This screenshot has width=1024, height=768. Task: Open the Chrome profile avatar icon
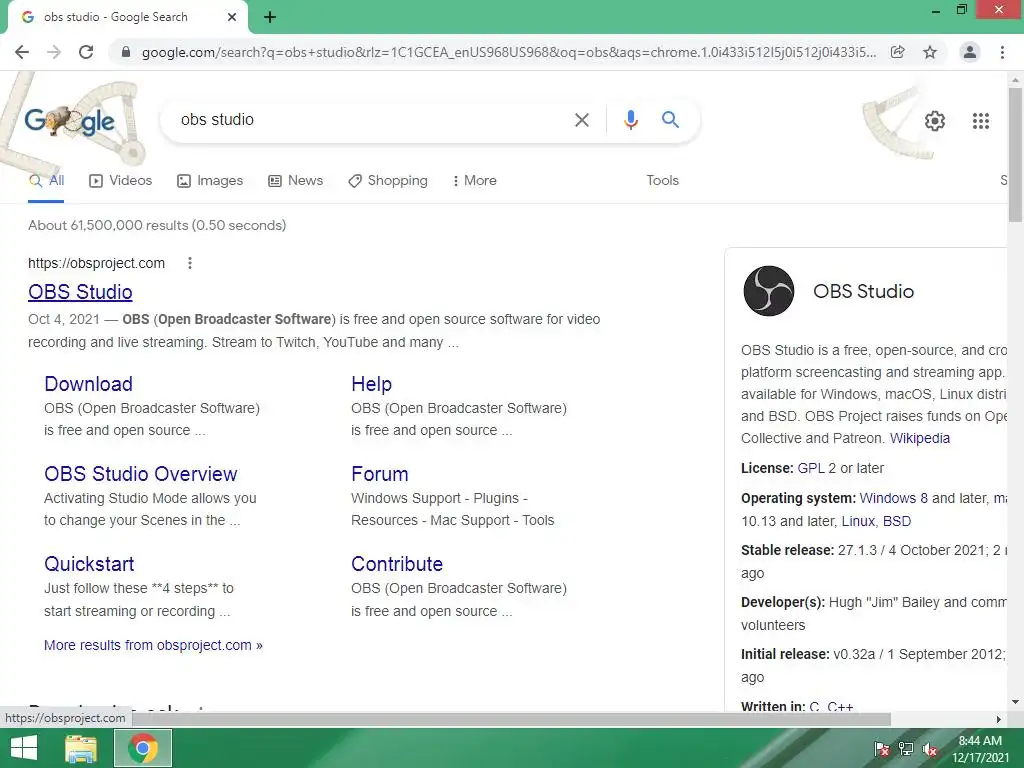970,52
